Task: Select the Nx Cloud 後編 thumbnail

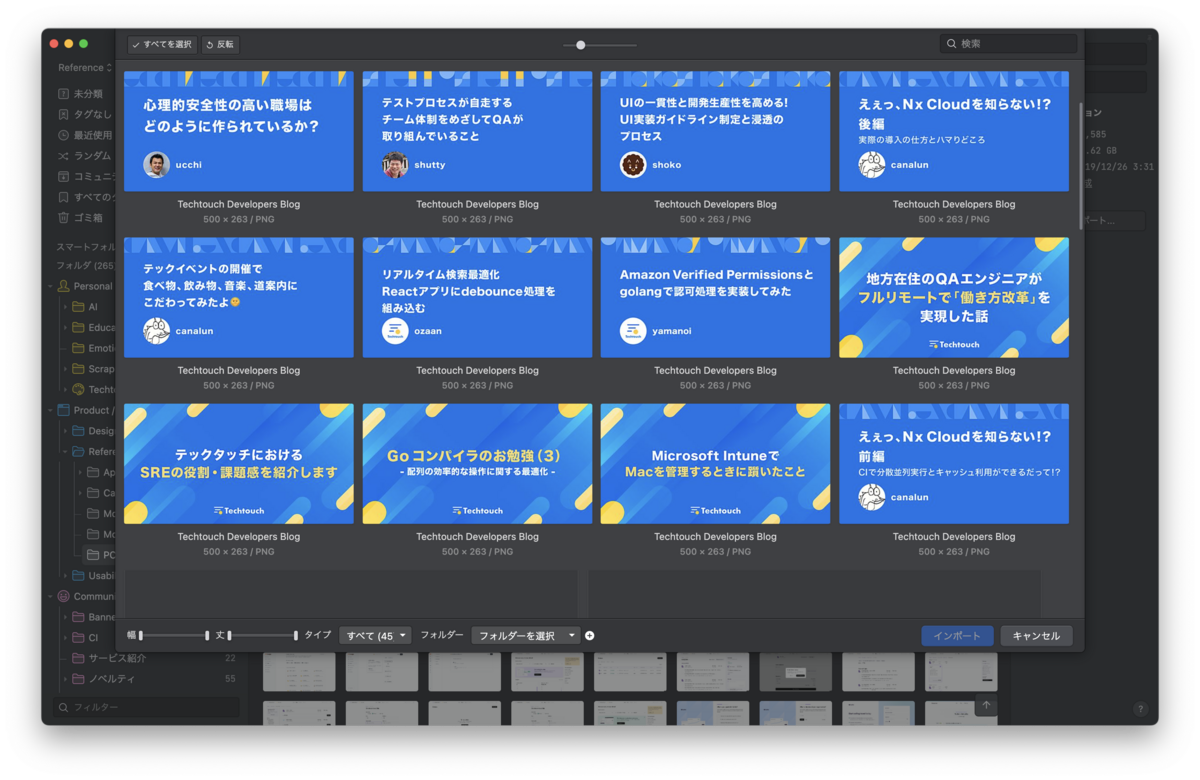Action: 954,131
